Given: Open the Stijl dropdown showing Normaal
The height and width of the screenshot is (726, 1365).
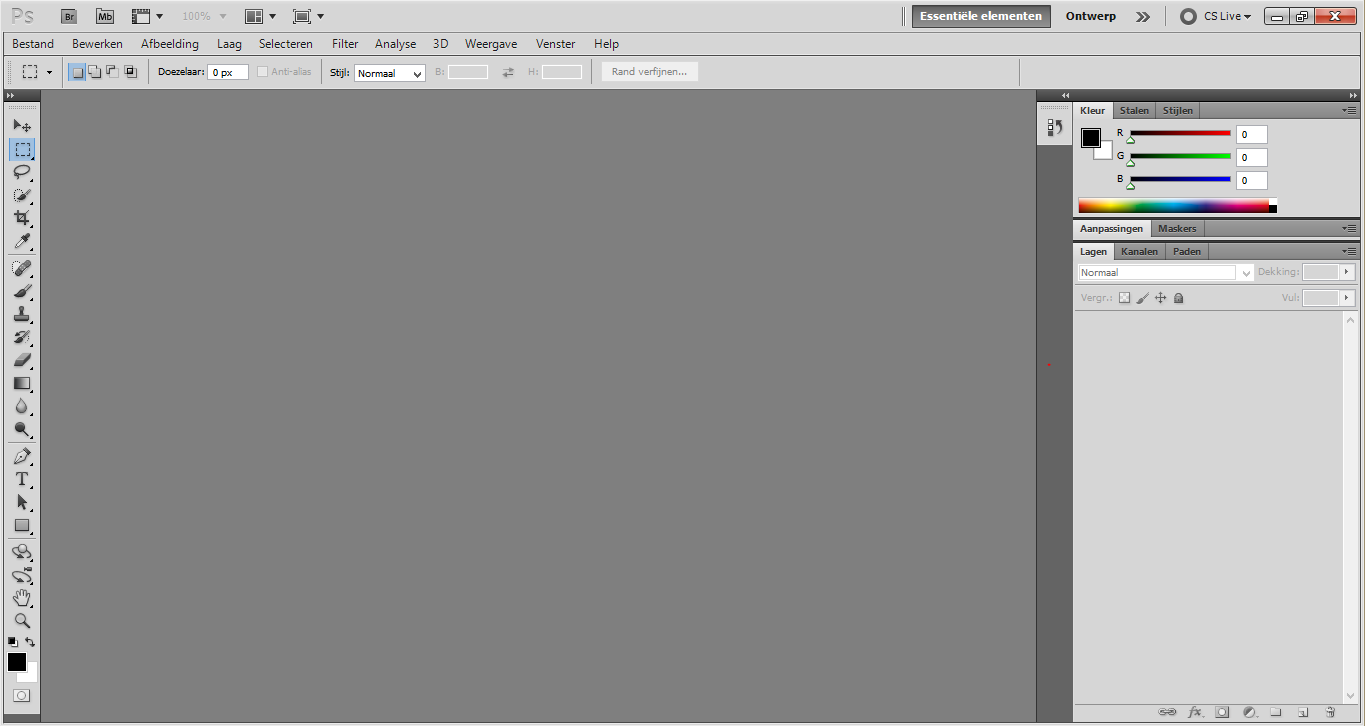Looking at the screenshot, I should [x=390, y=73].
